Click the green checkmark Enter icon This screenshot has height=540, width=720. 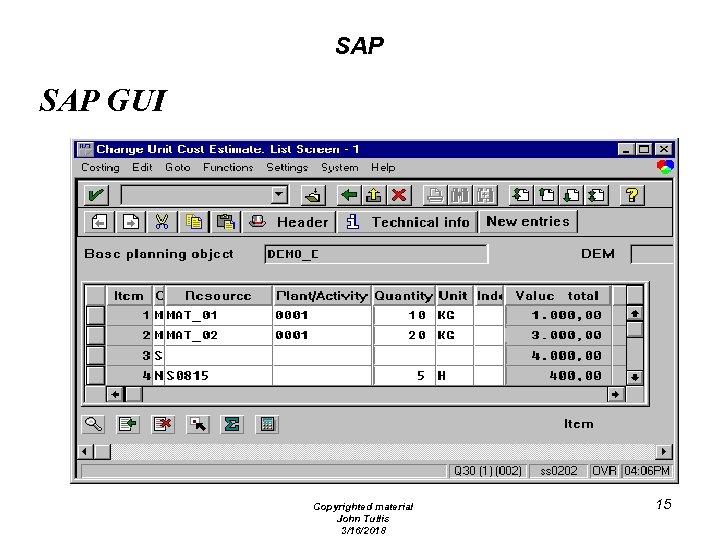tap(96, 195)
